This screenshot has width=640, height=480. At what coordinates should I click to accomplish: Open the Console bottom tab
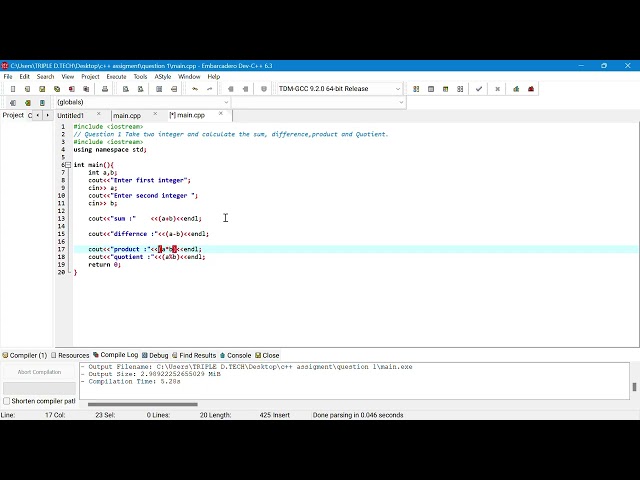point(236,356)
